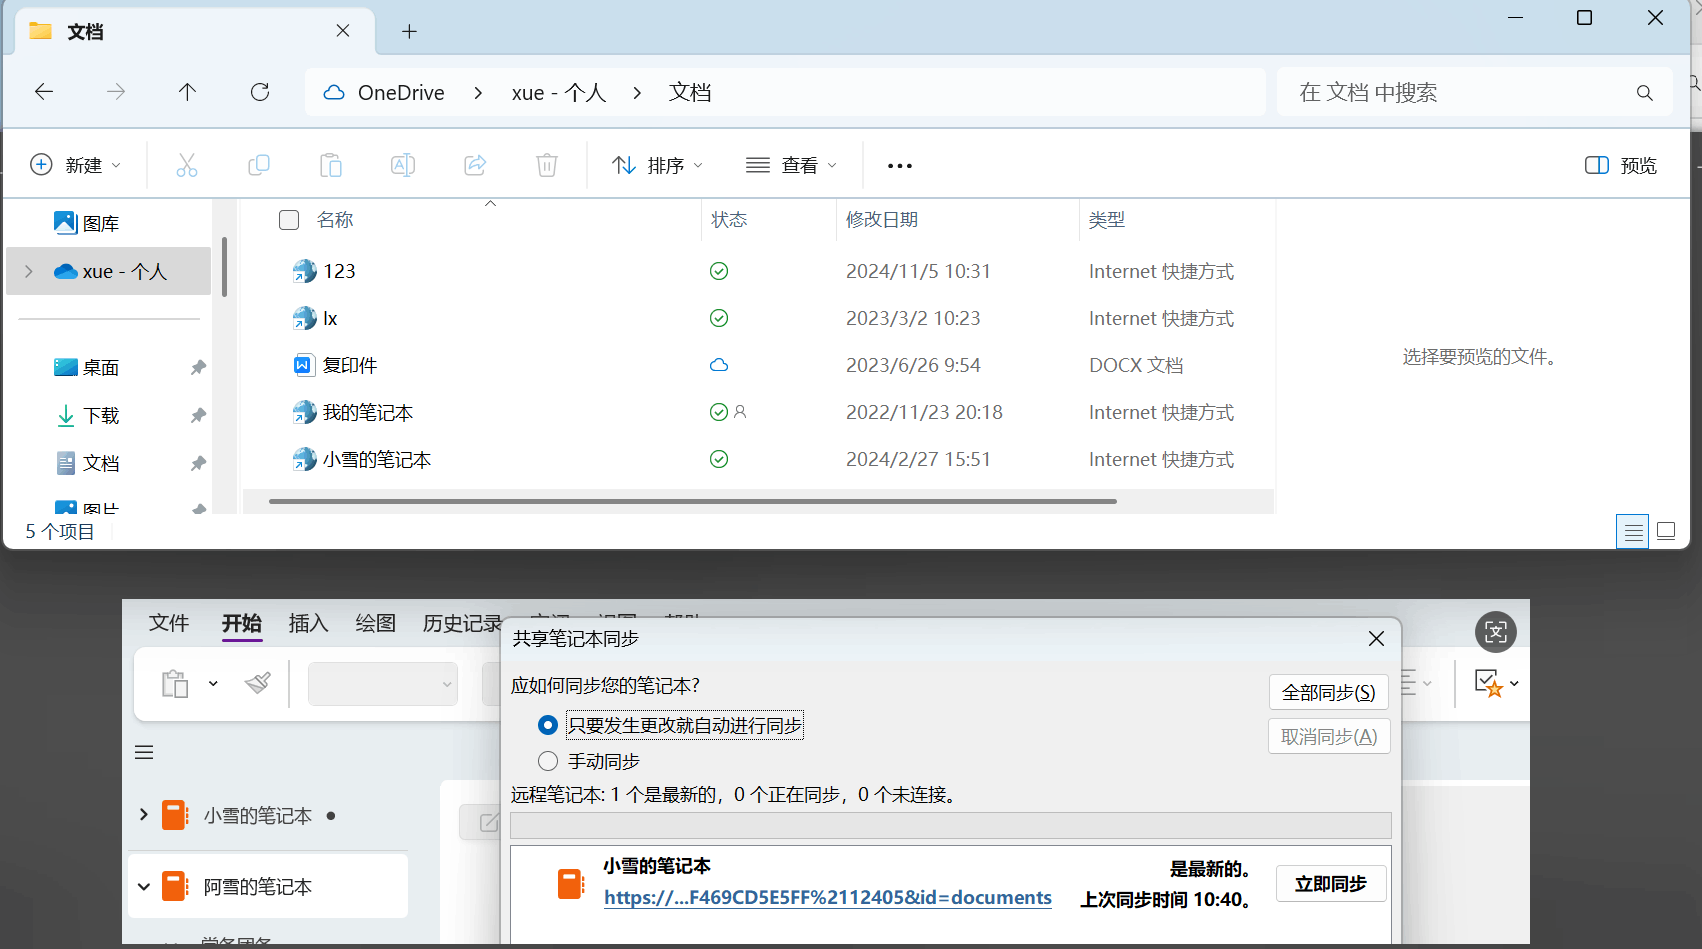Open the OneNote 文件 menu

[169, 623]
